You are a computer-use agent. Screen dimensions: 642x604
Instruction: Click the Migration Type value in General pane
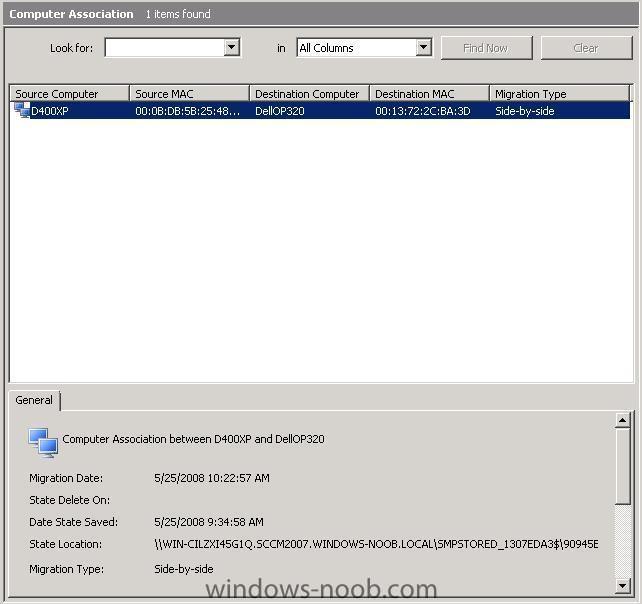point(183,569)
